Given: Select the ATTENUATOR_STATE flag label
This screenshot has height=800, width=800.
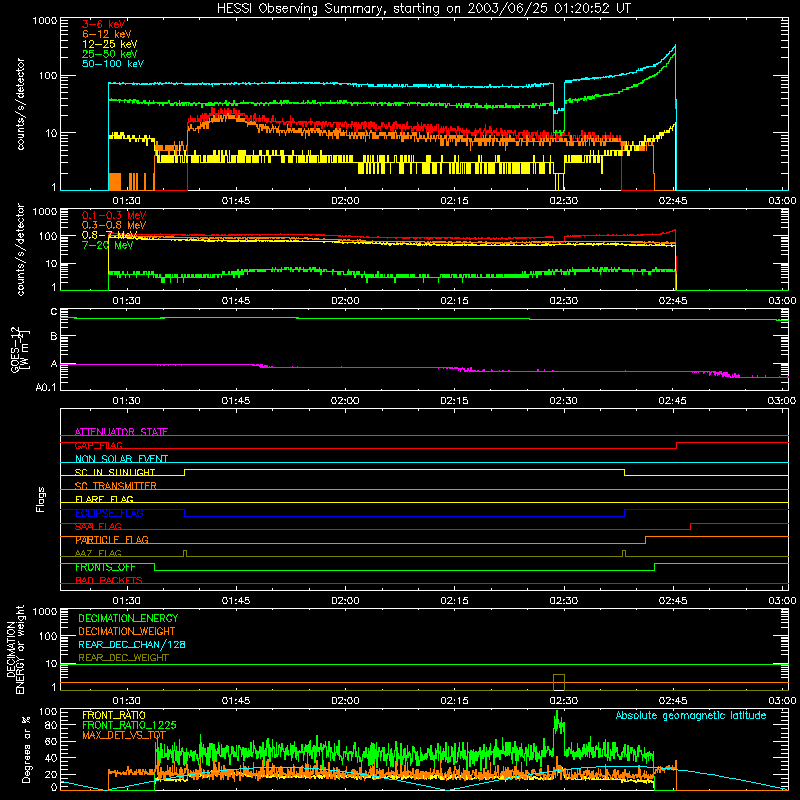Looking at the screenshot, I should pos(121,432).
